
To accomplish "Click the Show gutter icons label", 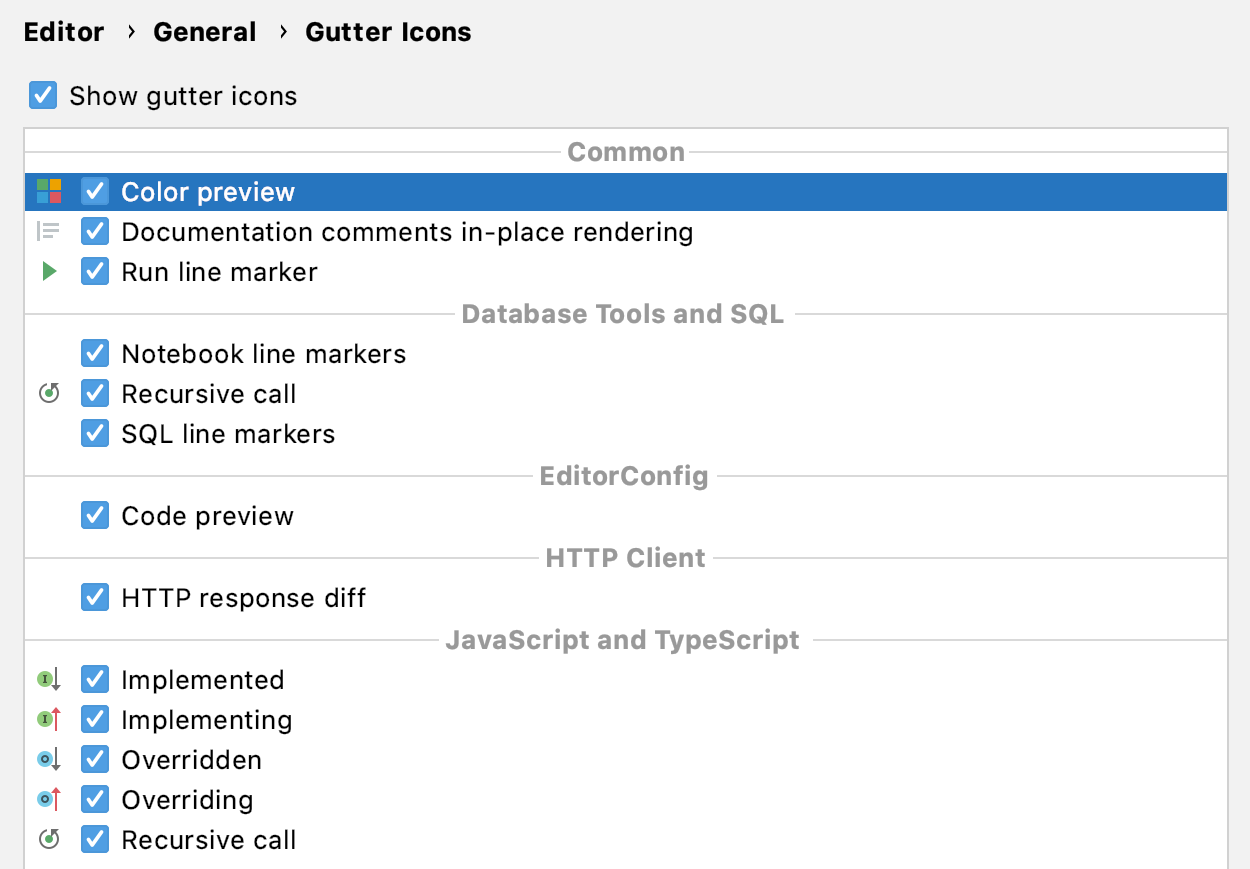I will 183,96.
